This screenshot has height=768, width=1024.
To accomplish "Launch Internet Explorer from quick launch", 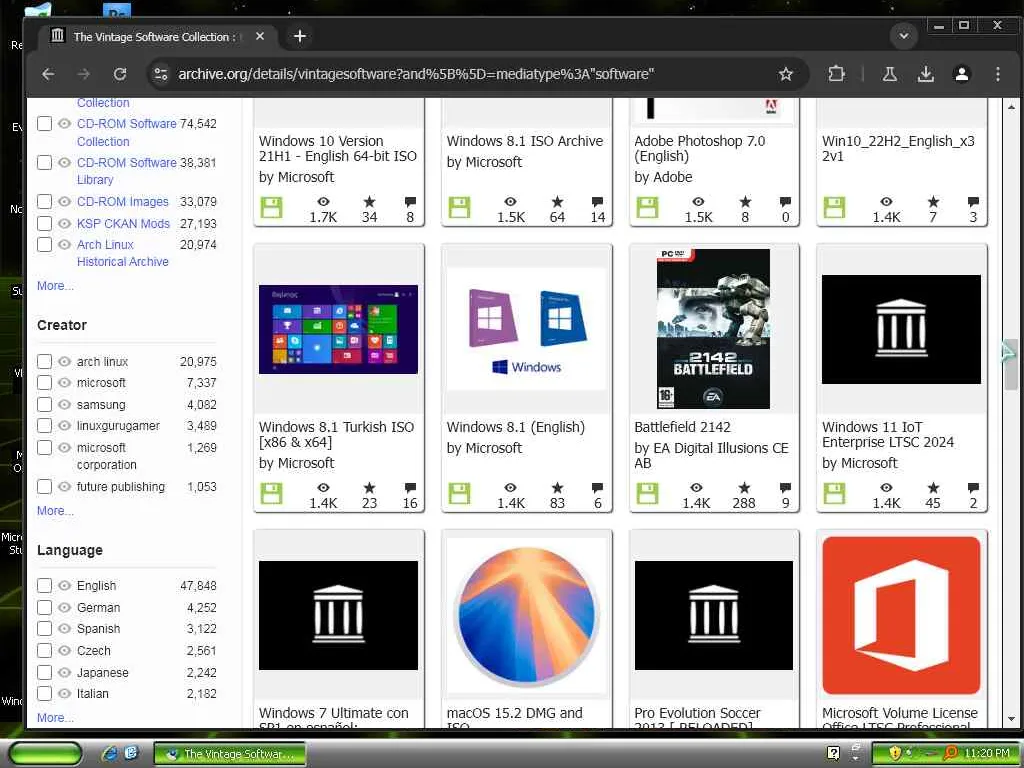I will click(x=109, y=754).
